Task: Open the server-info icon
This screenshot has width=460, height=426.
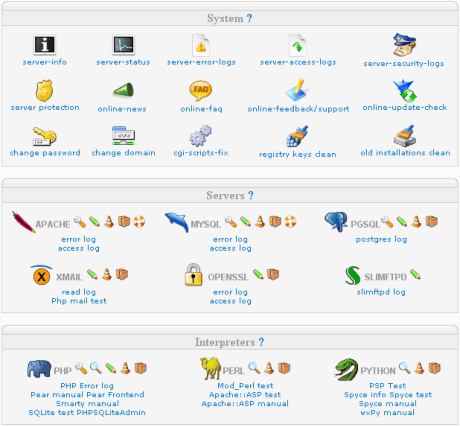Action: coord(44,45)
